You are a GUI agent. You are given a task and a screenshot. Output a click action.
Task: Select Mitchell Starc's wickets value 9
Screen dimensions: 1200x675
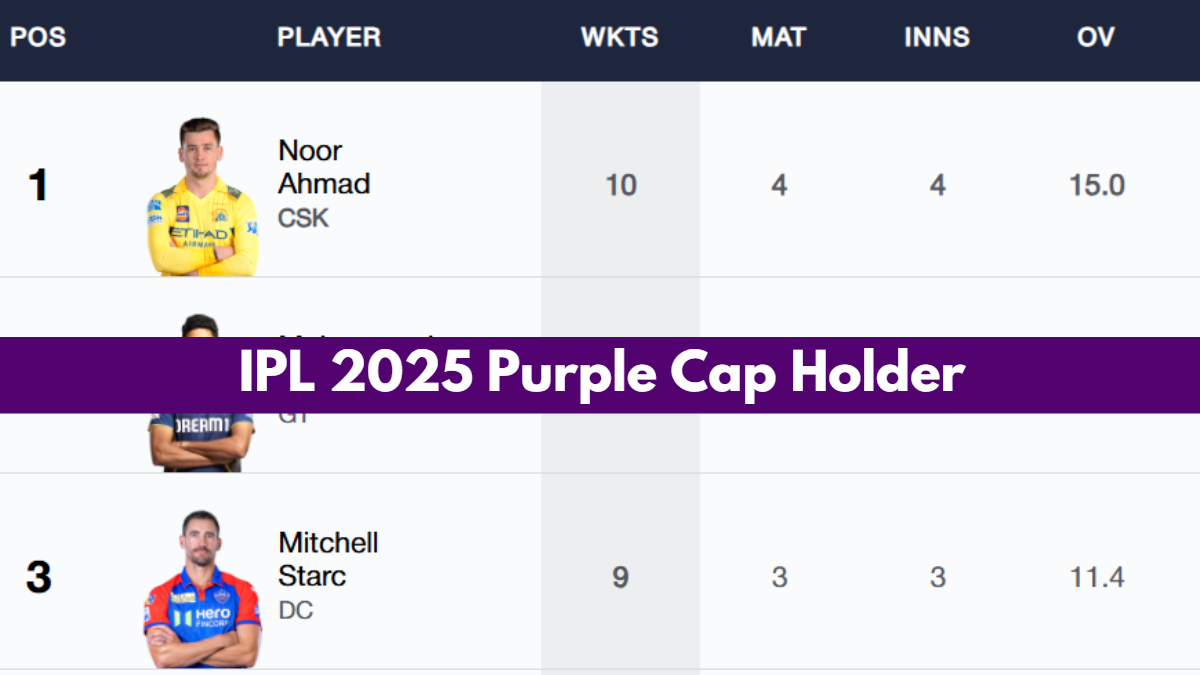620,577
